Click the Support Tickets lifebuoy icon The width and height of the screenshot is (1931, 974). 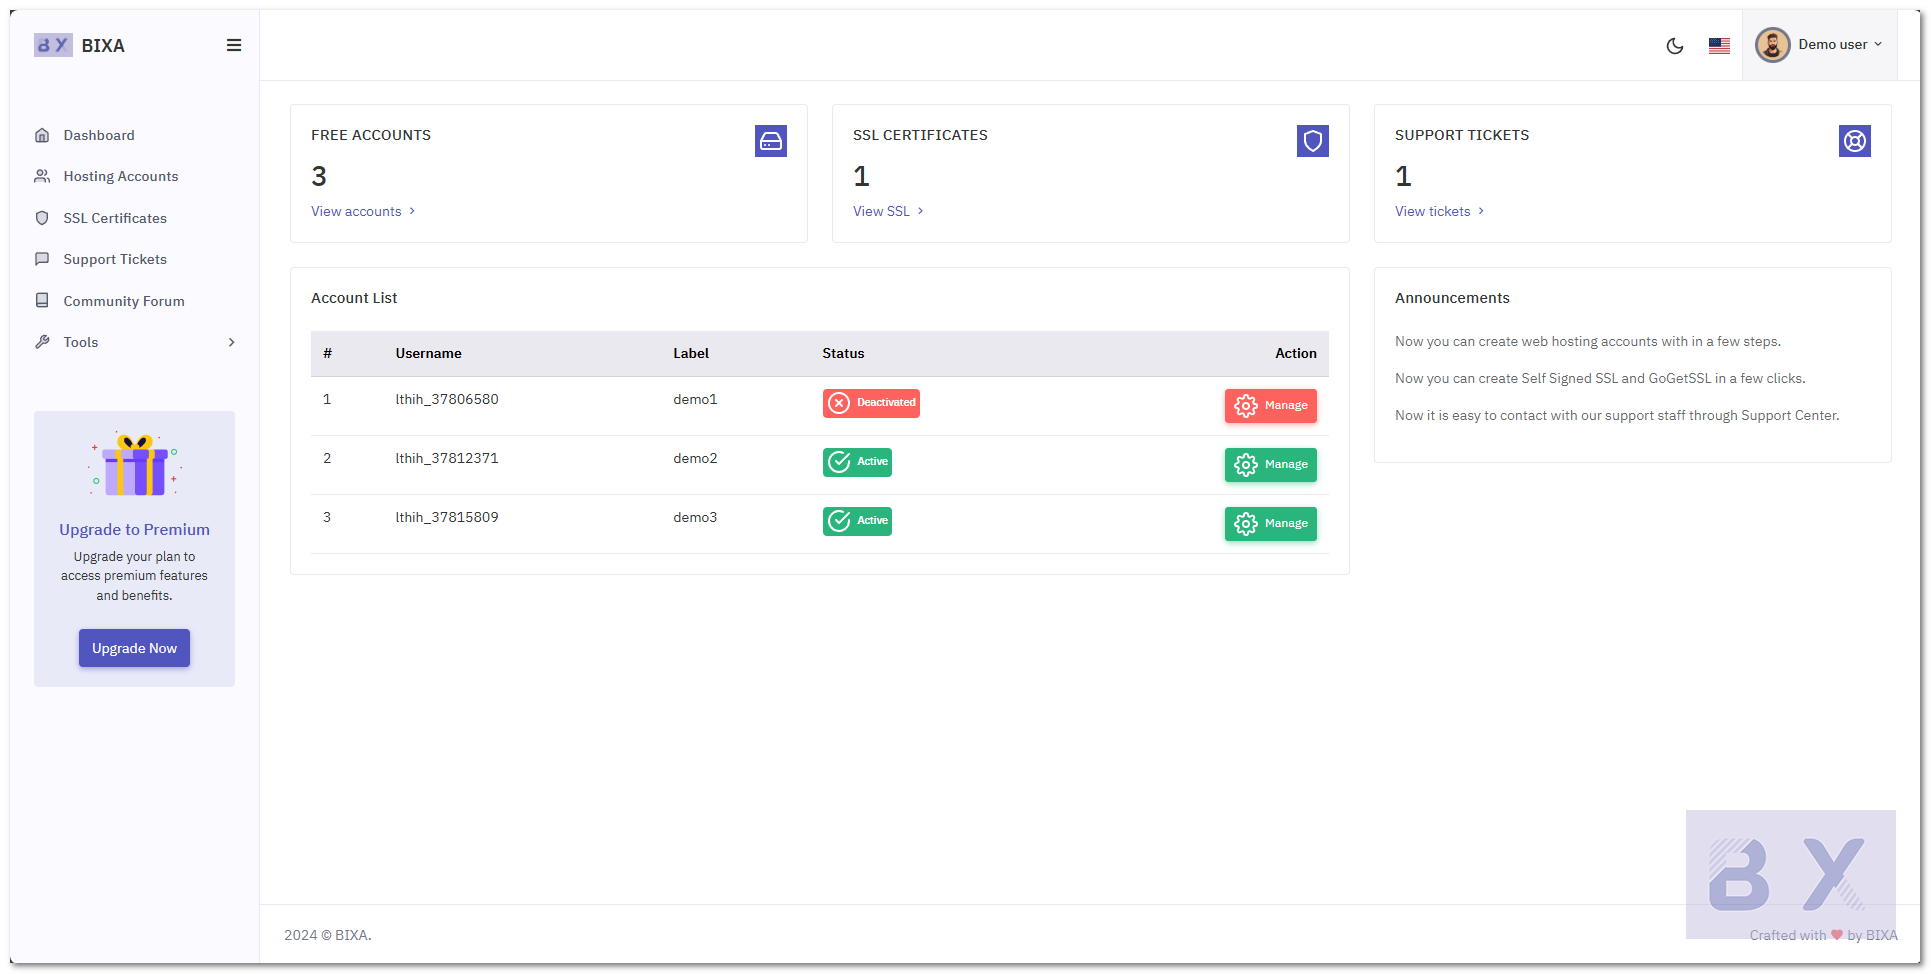point(1855,141)
